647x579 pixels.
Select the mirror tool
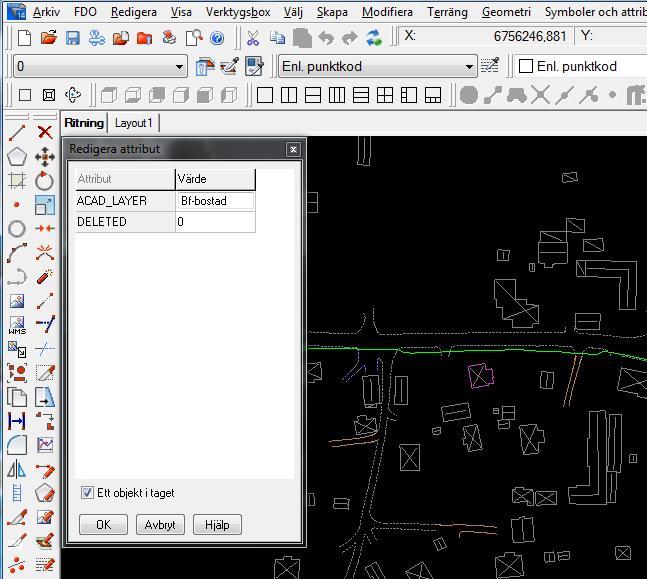tap(17, 469)
